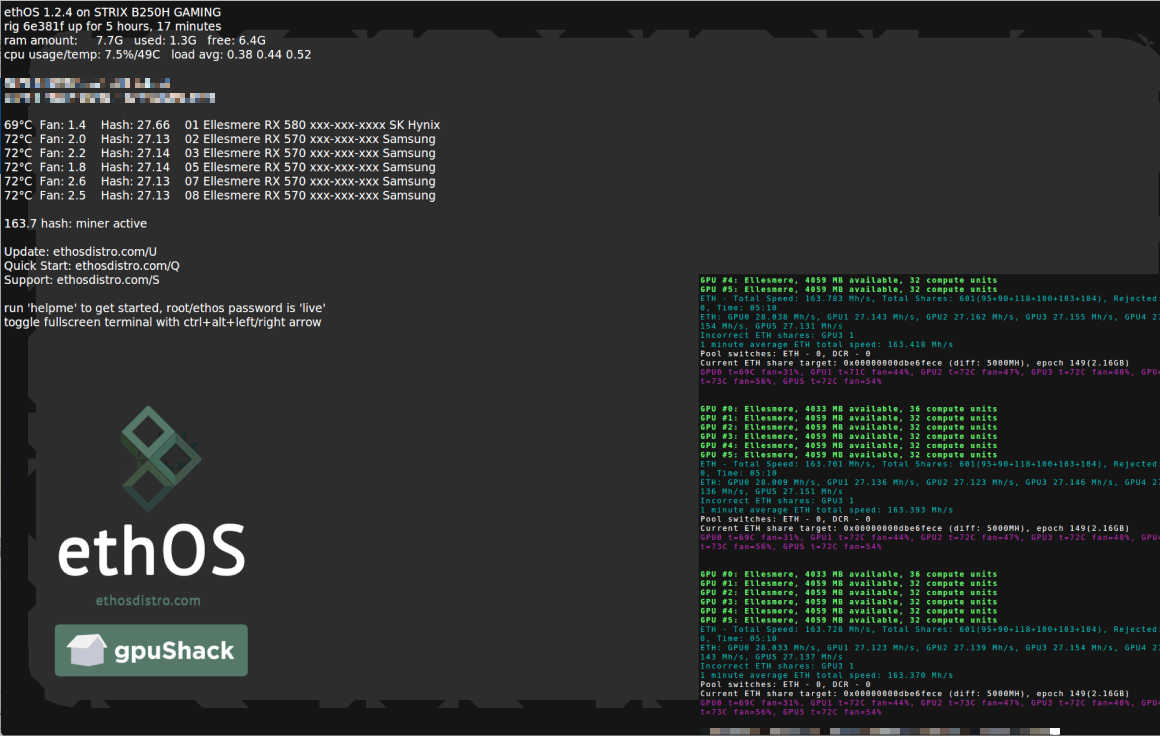Click the ethOS diamond logo icon

[x=161, y=459]
